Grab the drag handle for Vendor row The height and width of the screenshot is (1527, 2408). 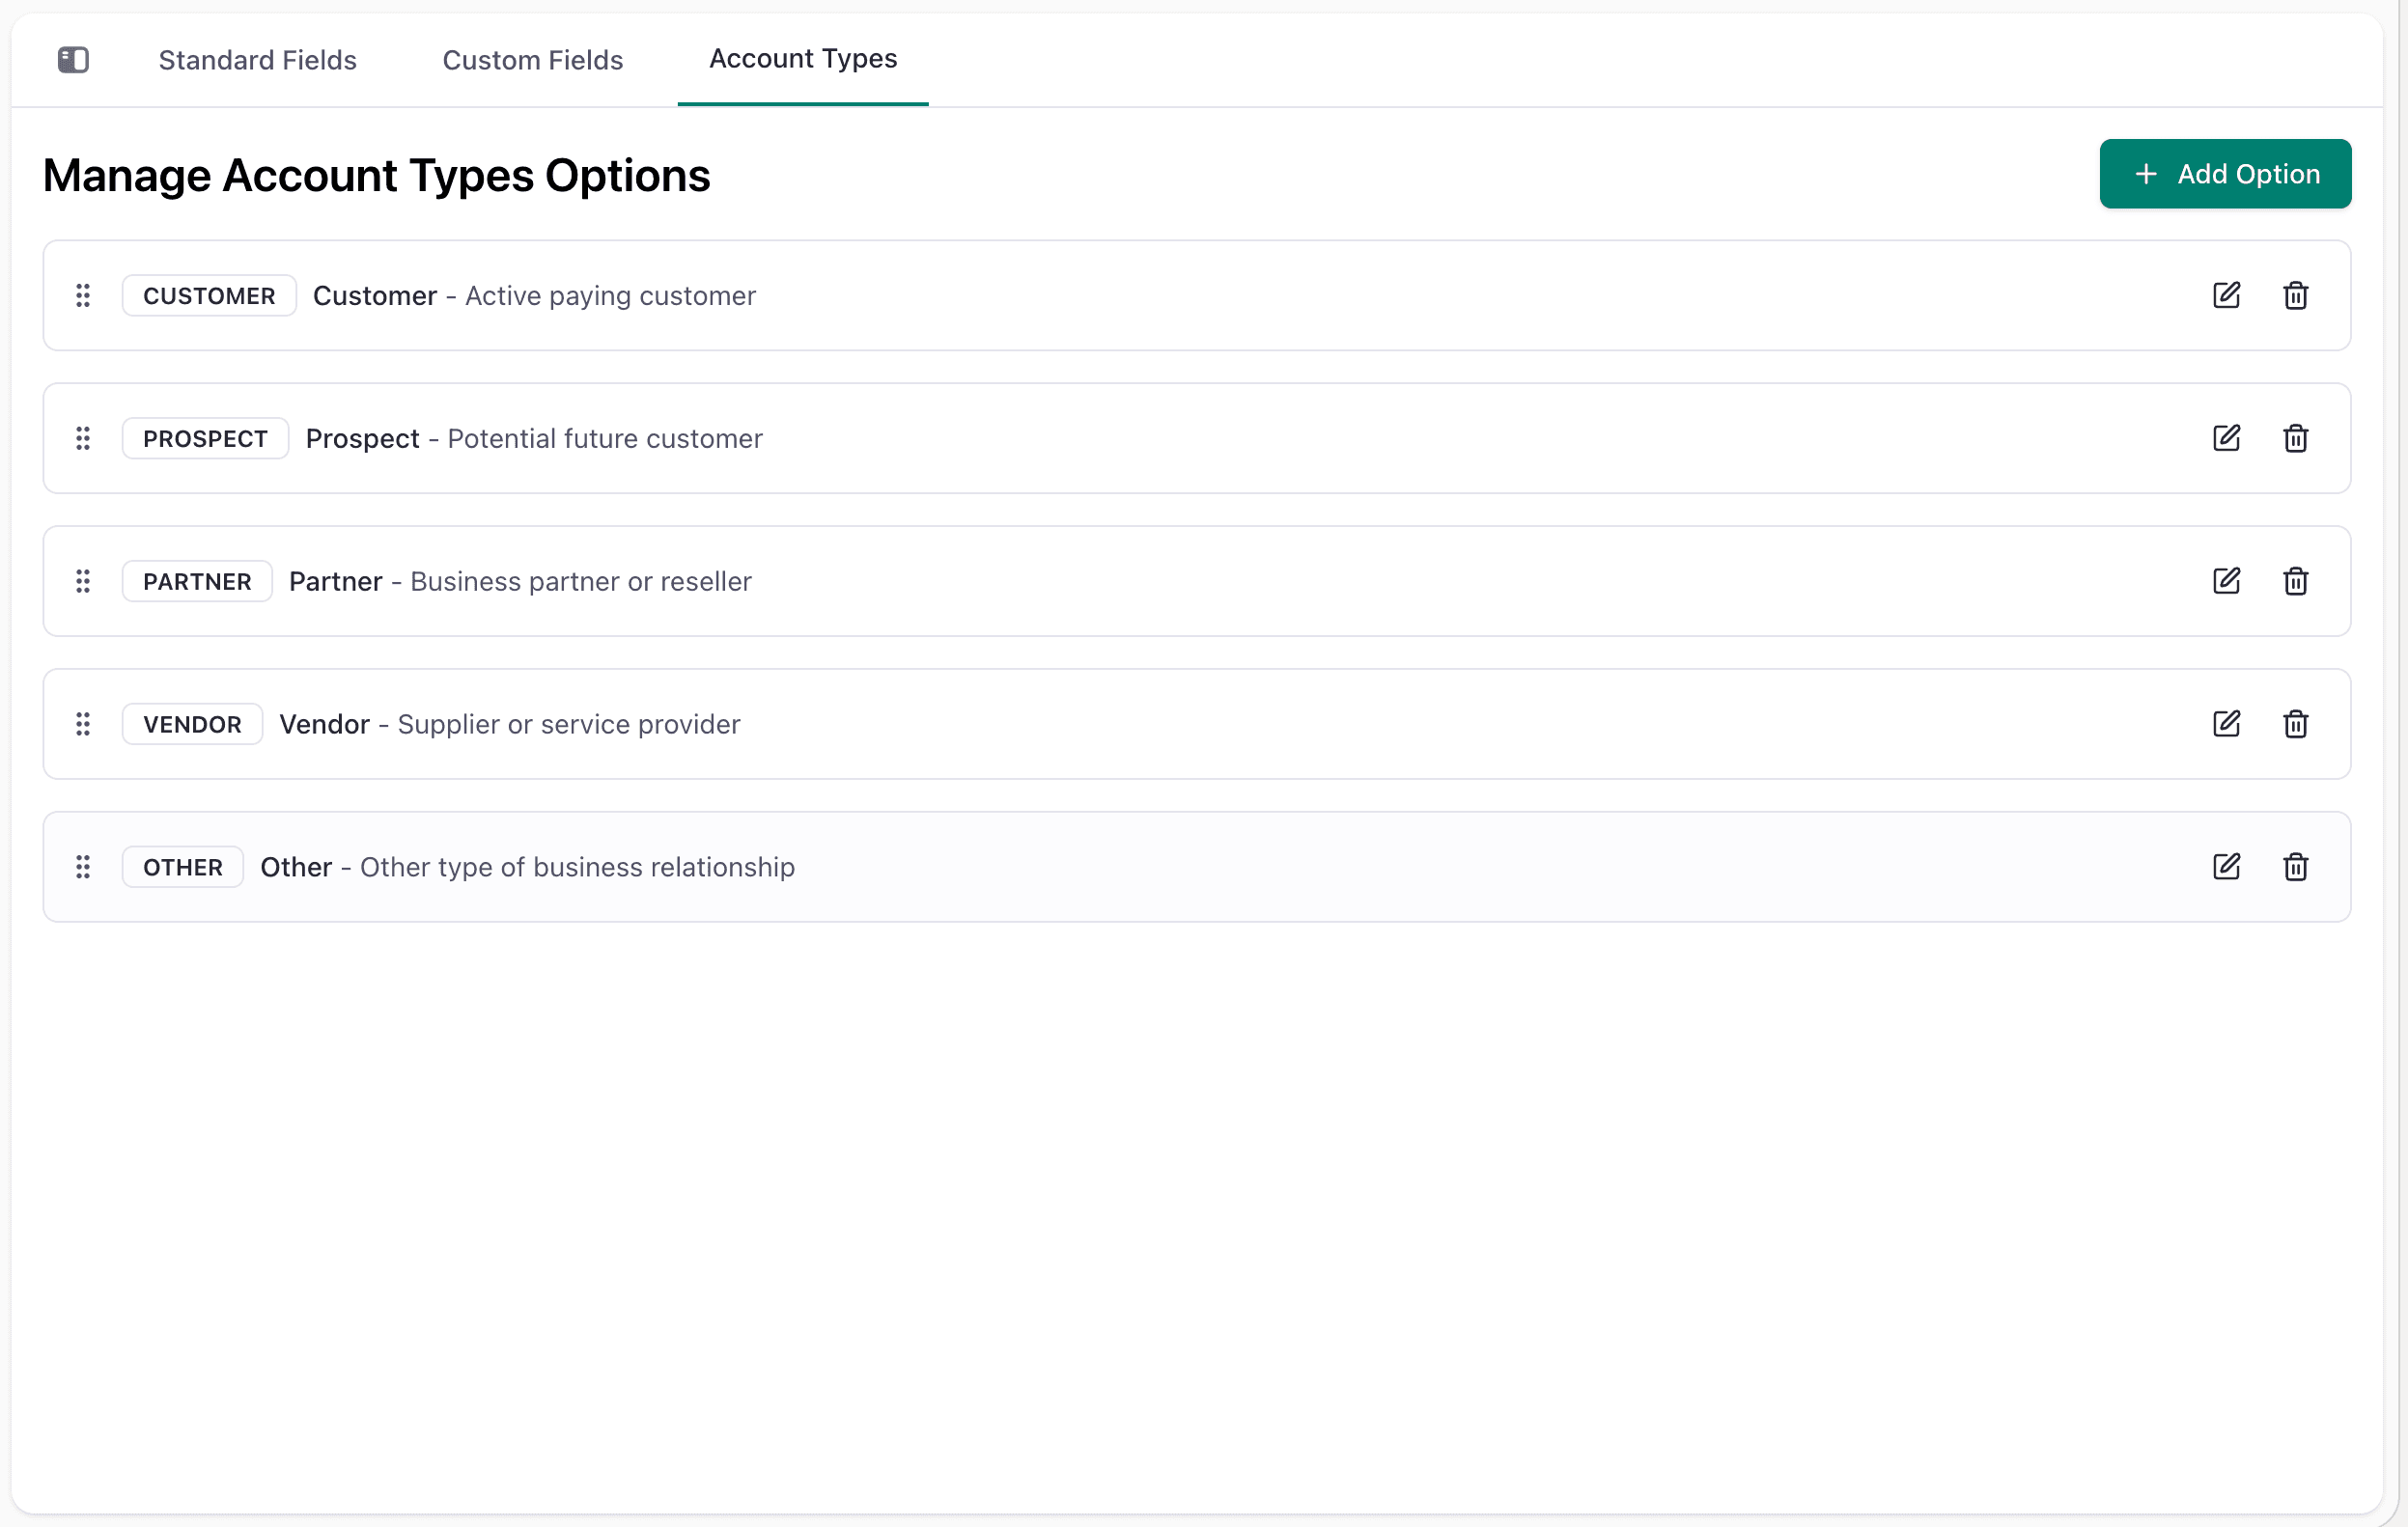tap(83, 725)
